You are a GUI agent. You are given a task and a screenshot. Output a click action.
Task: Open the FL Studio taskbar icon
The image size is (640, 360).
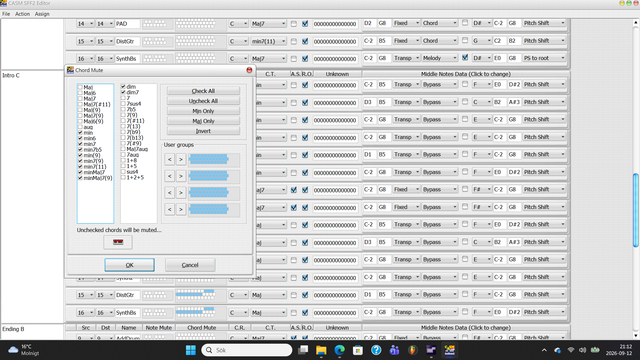(x=413, y=350)
